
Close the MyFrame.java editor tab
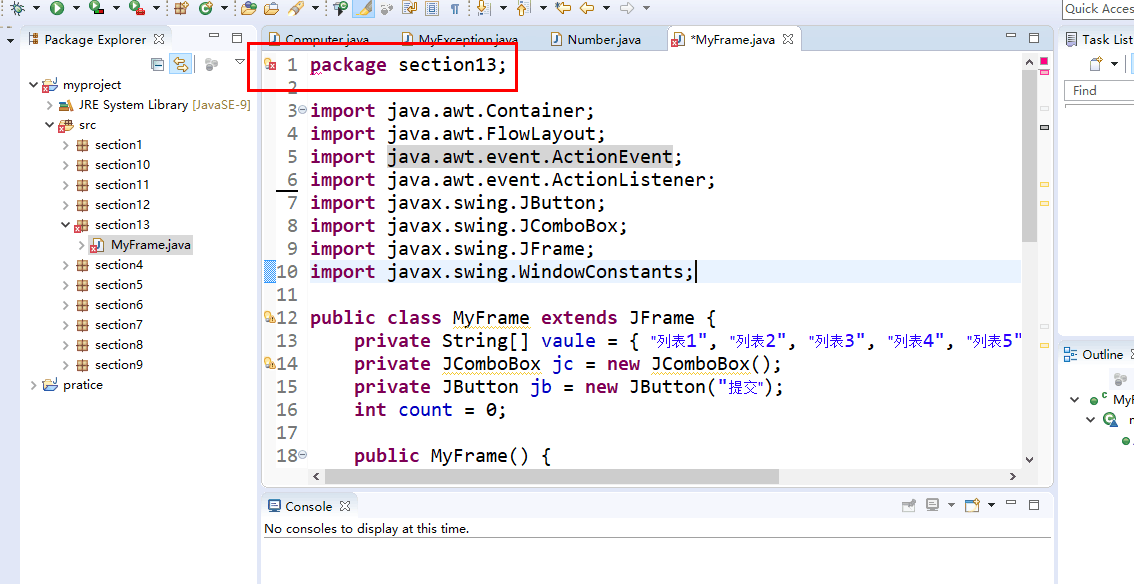point(788,39)
